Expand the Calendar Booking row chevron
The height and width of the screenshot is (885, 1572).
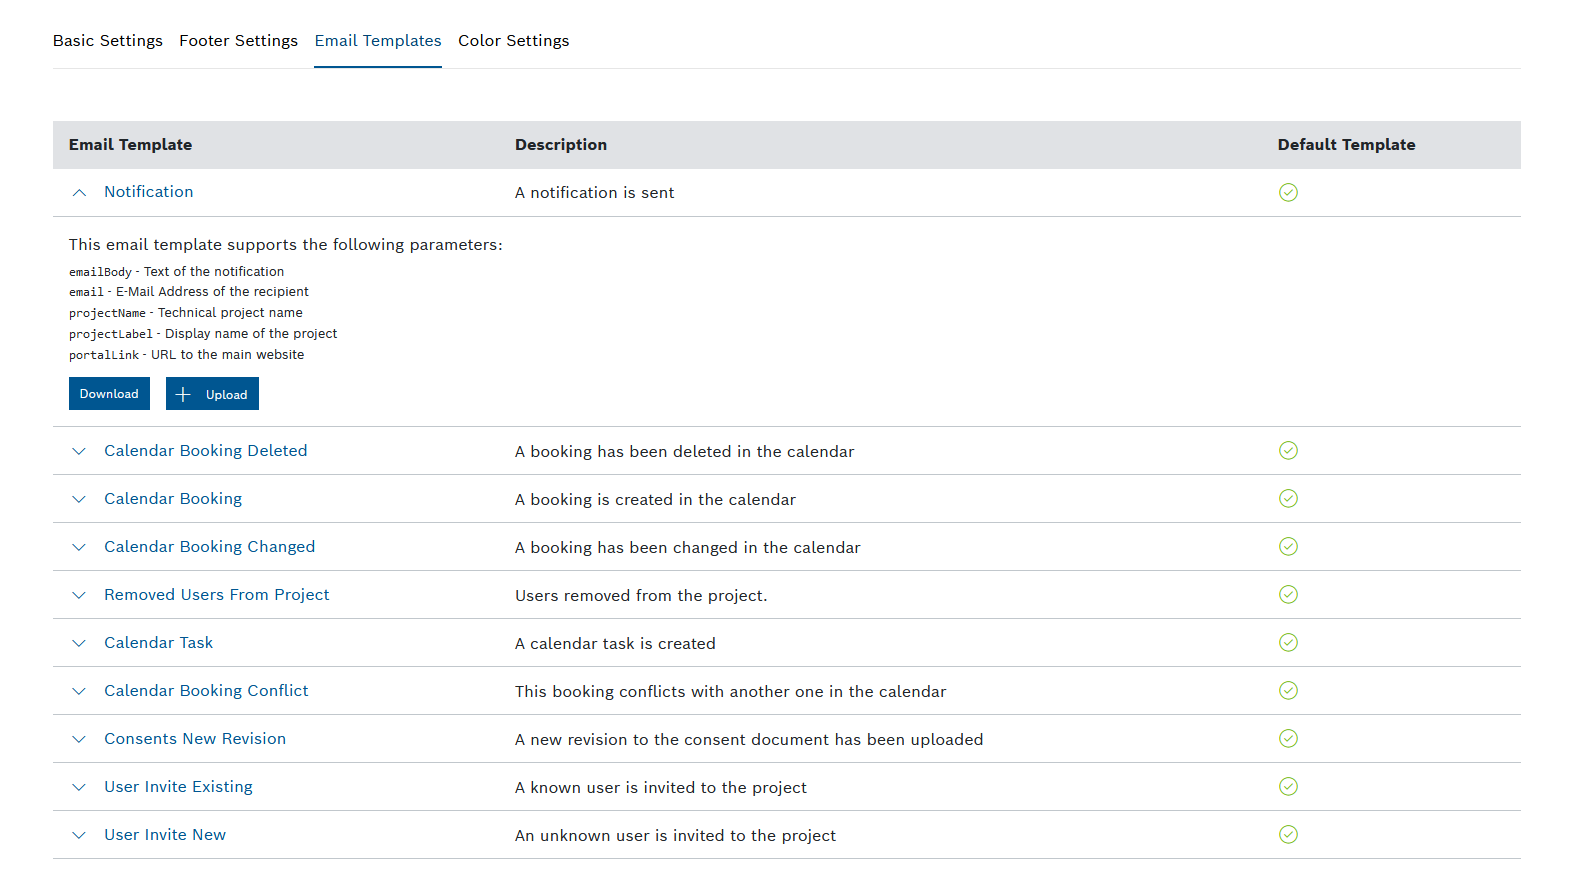(x=79, y=499)
